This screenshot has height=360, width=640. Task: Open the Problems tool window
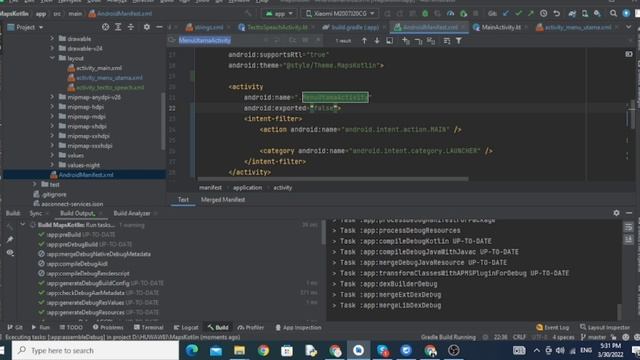coord(108,327)
